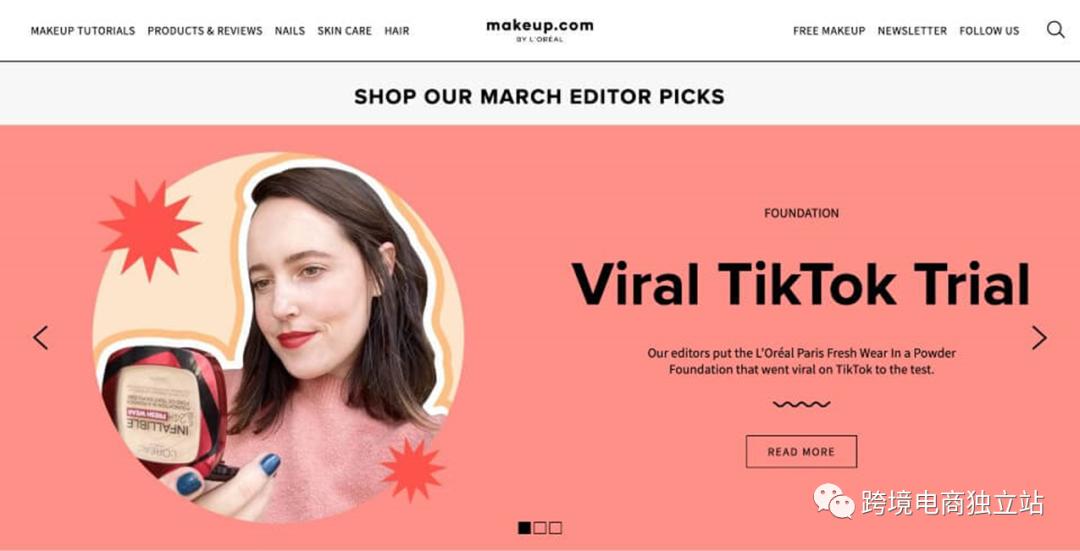Screen dimensions: 1080x551
Task: Go to previous slide with left arrow
Action: tap(41, 337)
